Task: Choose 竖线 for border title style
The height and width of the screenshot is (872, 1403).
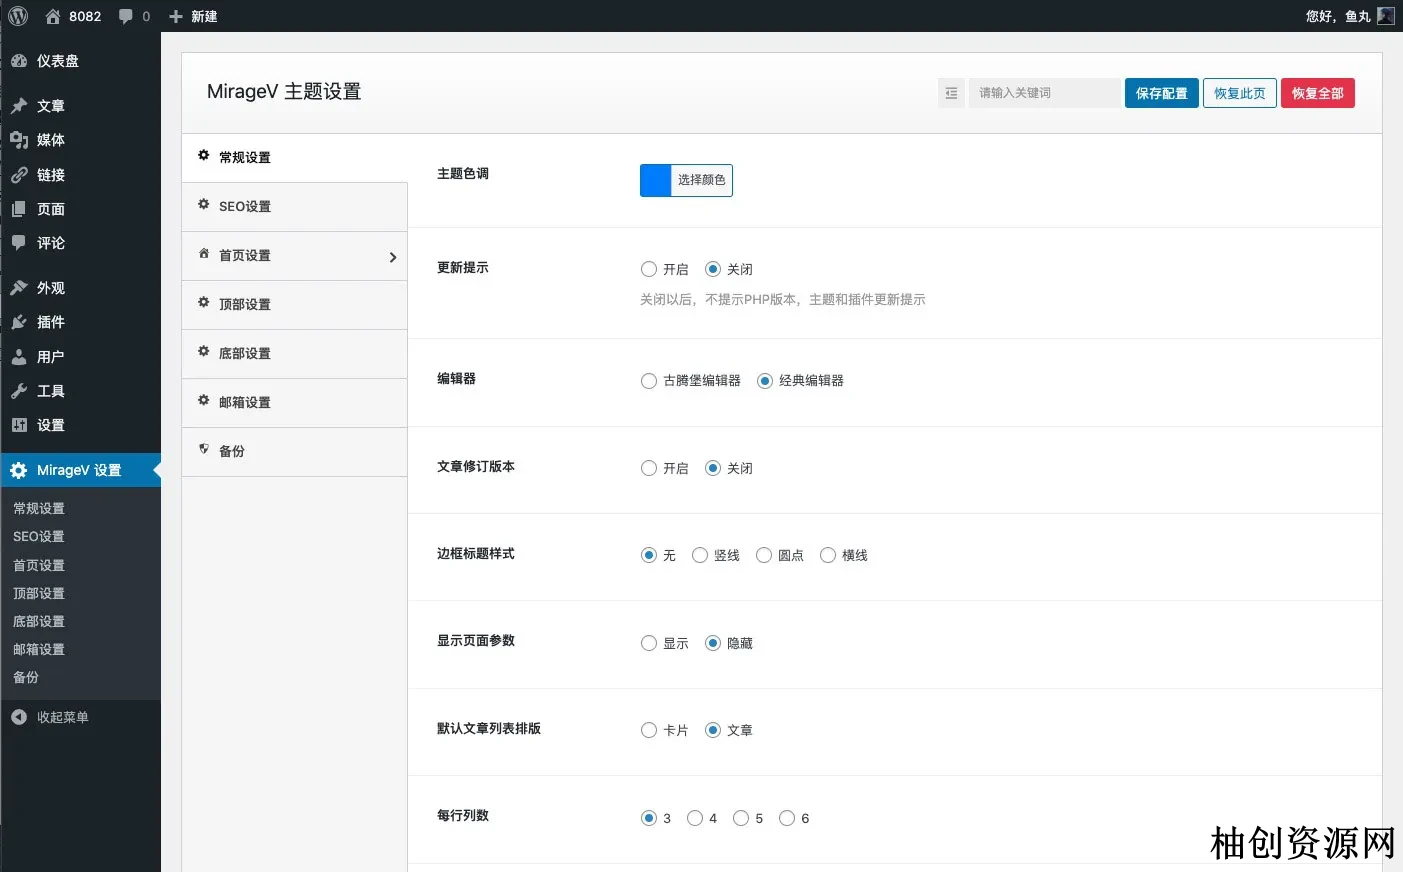Action: click(700, 555)
